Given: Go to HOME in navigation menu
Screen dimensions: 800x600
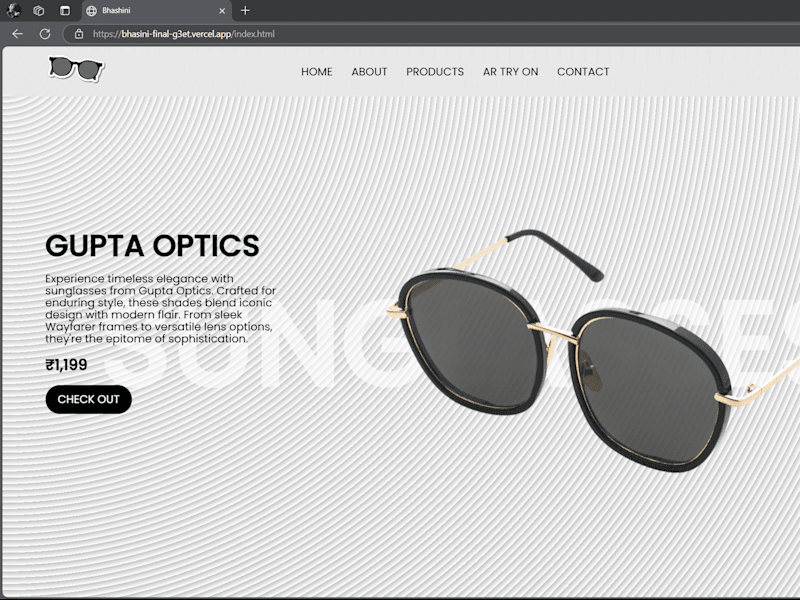Looking at the screenshot, I should point(317,72).
